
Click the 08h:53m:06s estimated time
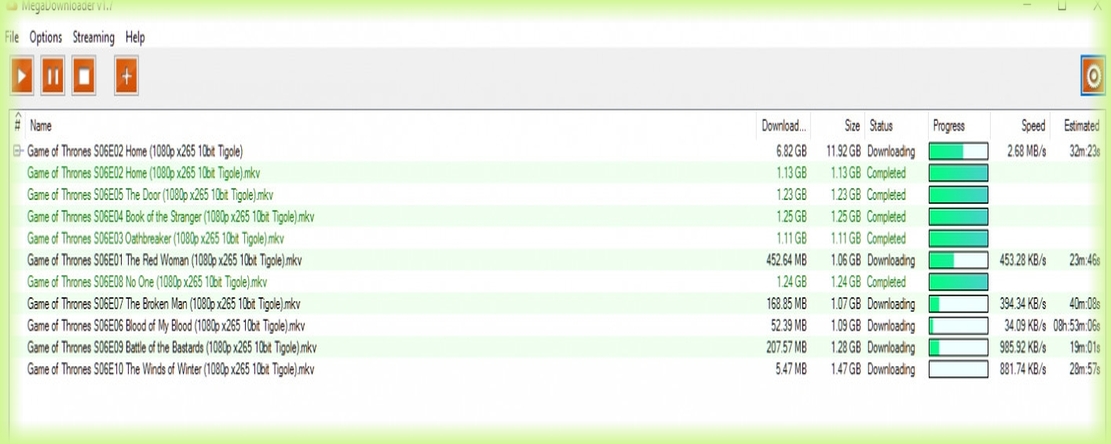tap(1077, 326)
